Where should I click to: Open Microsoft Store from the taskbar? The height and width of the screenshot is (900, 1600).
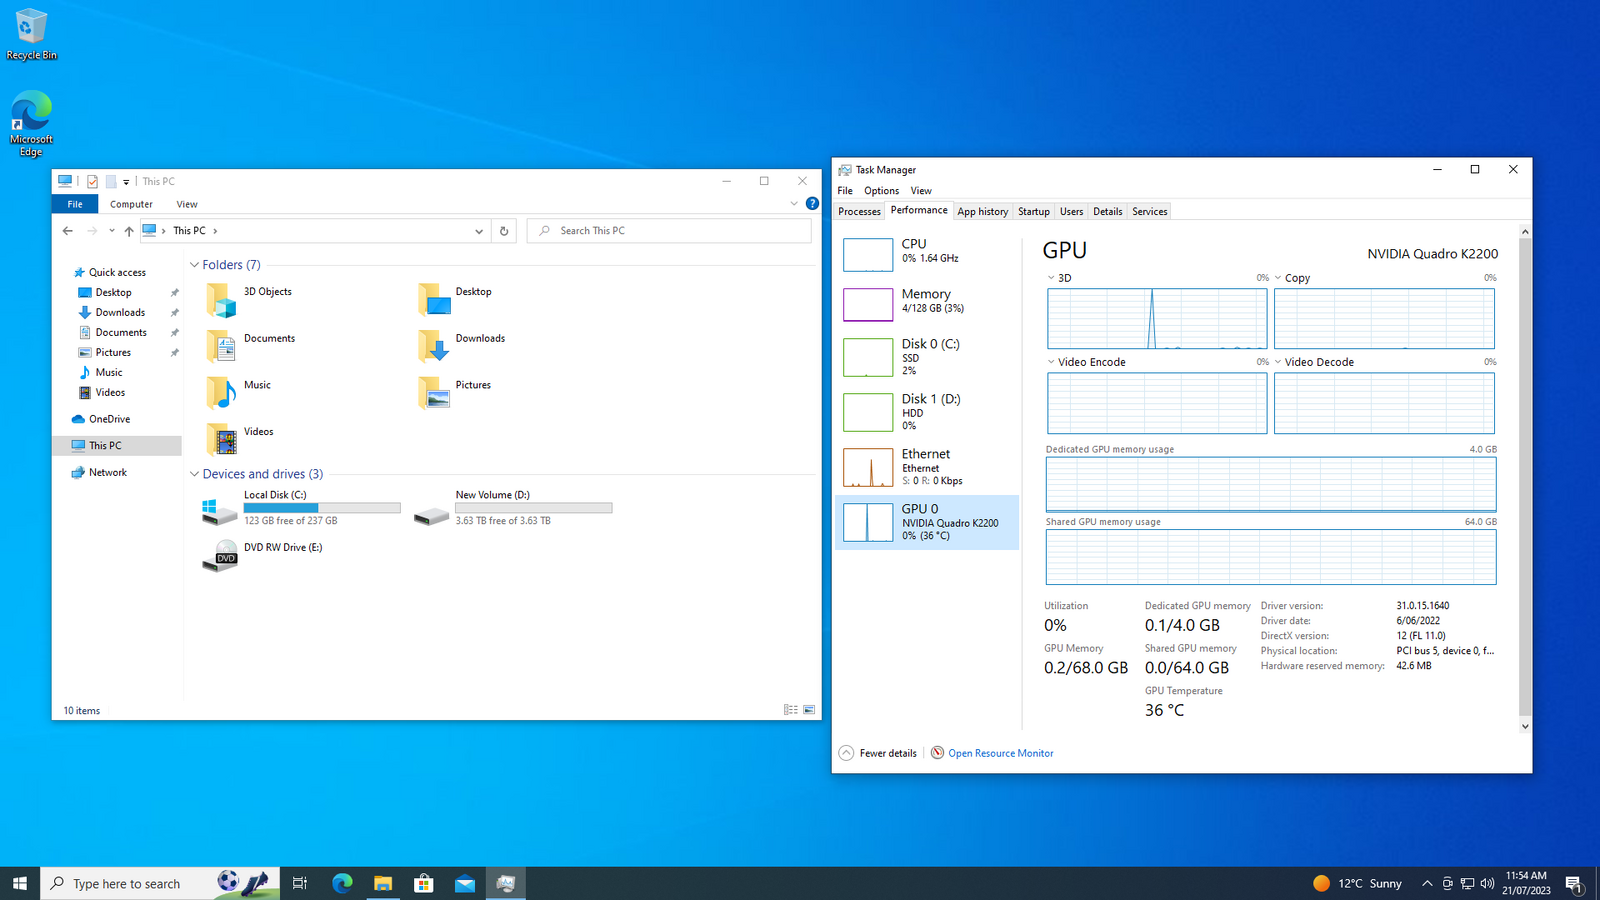click(424, 883)
